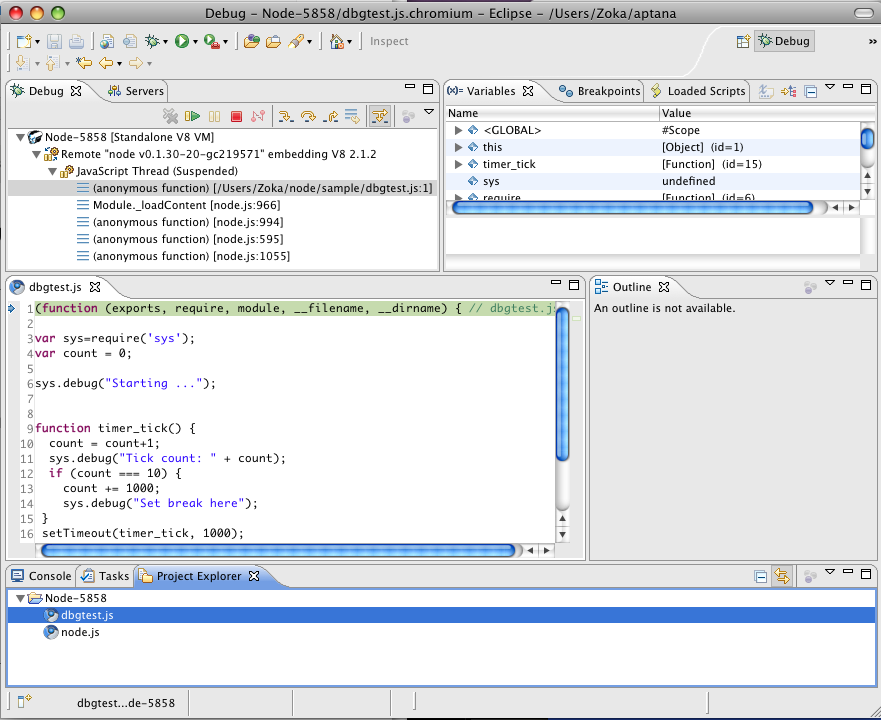Click the green Run button in main toolbar
The height and width of the screenshot is (720, 881).
tap(182, 41)
